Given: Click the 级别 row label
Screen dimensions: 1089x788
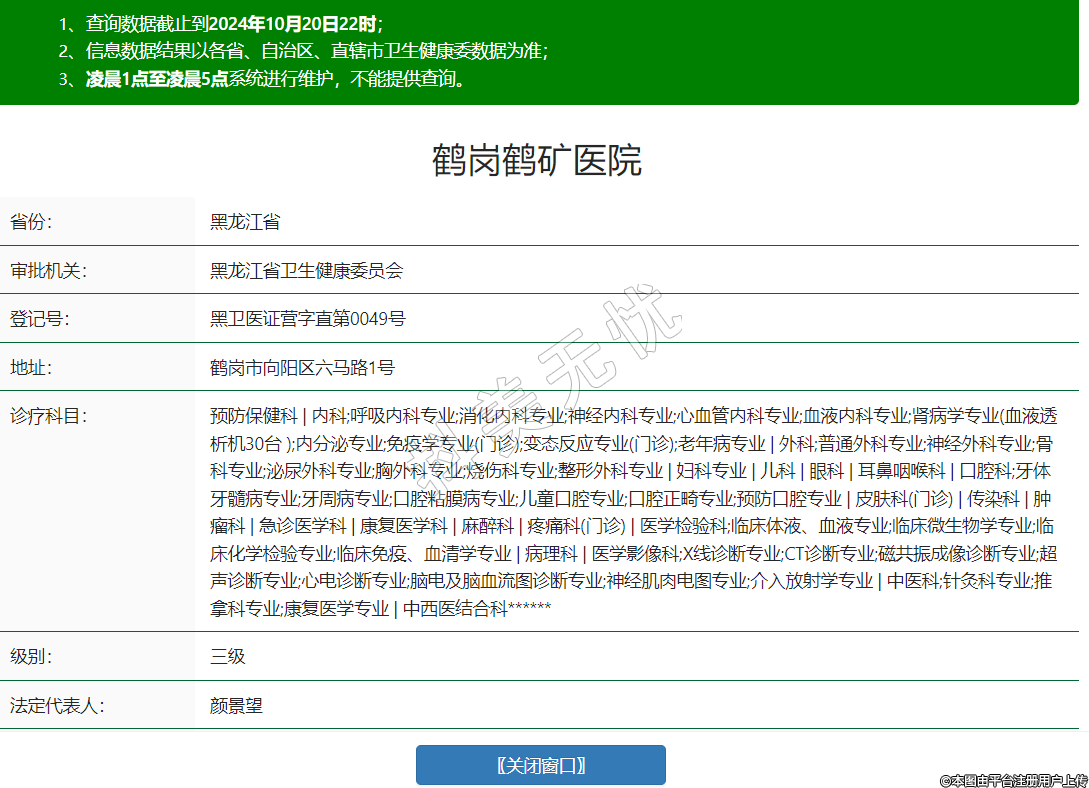Looking at the screenshot, I should tap(31, 657).
